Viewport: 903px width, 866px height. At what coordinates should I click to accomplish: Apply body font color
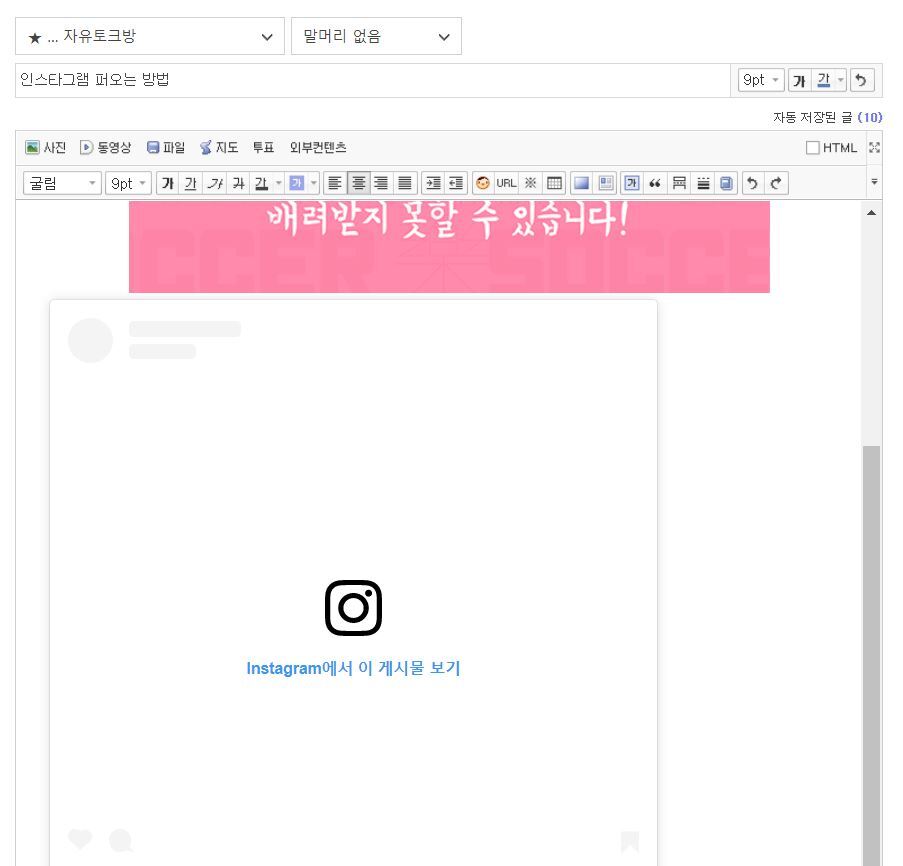pyautogui.click(x=261, y=184)
